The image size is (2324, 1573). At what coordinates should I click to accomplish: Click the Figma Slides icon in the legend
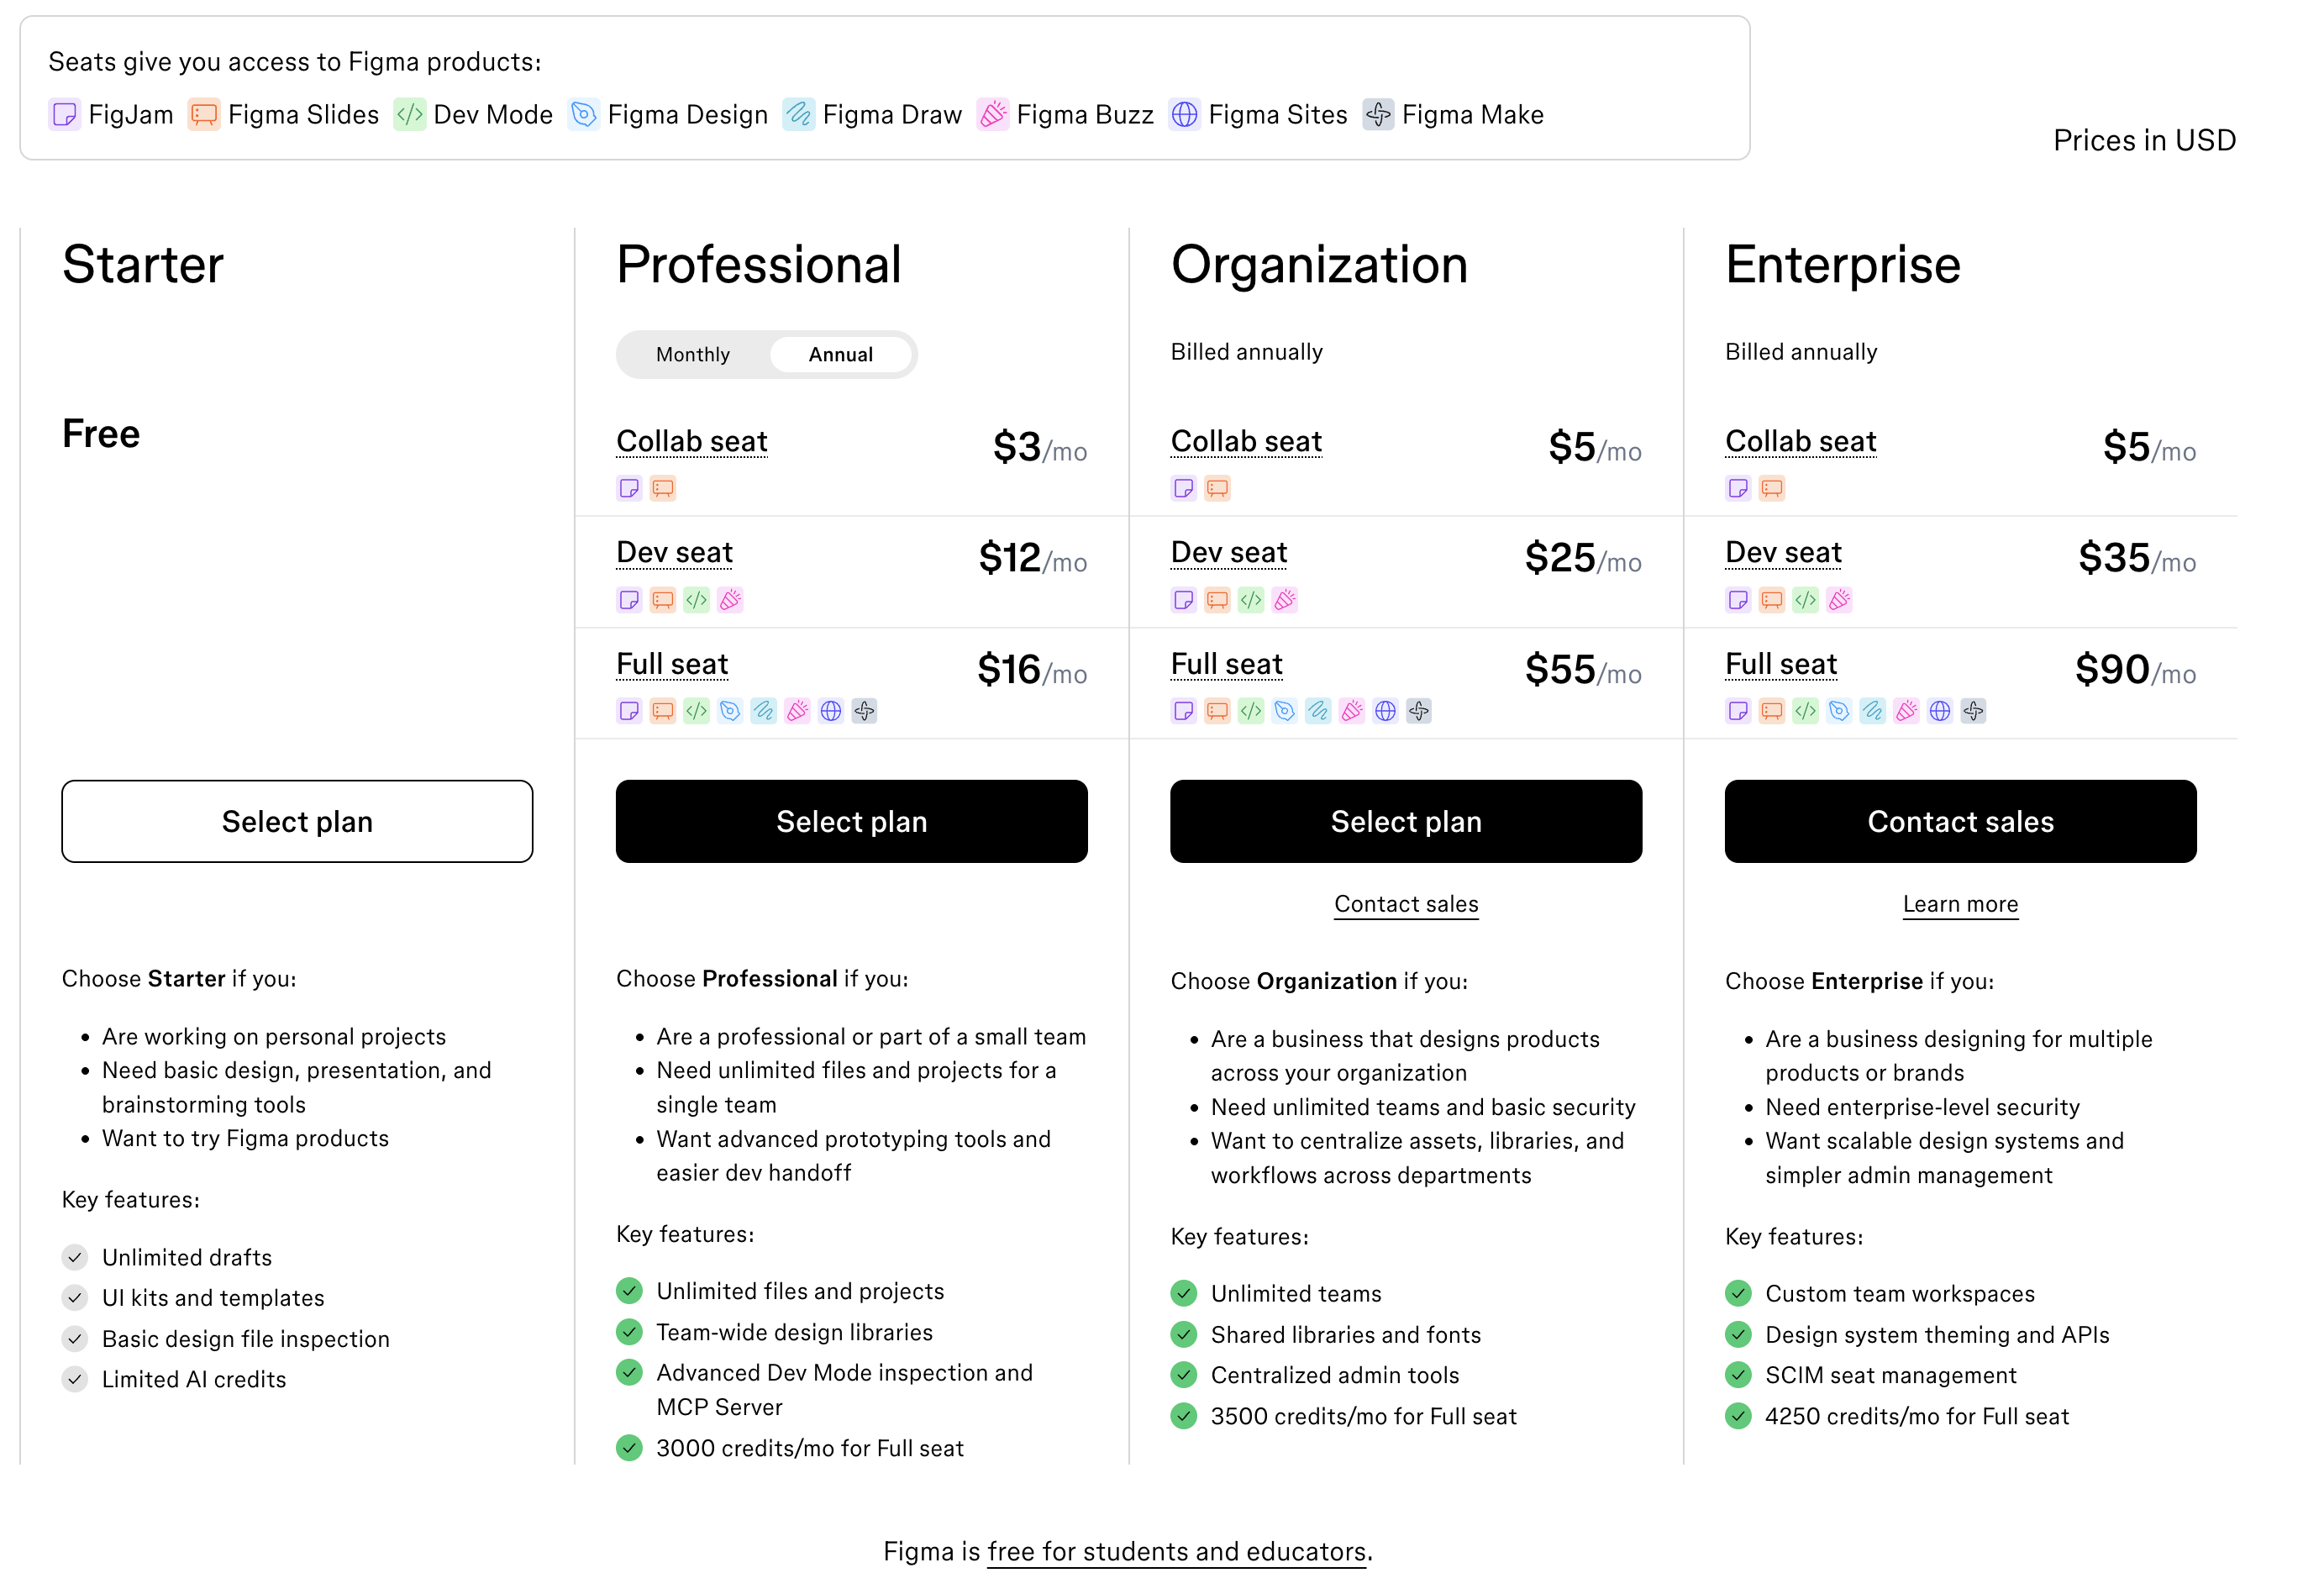tap(204, 115)
